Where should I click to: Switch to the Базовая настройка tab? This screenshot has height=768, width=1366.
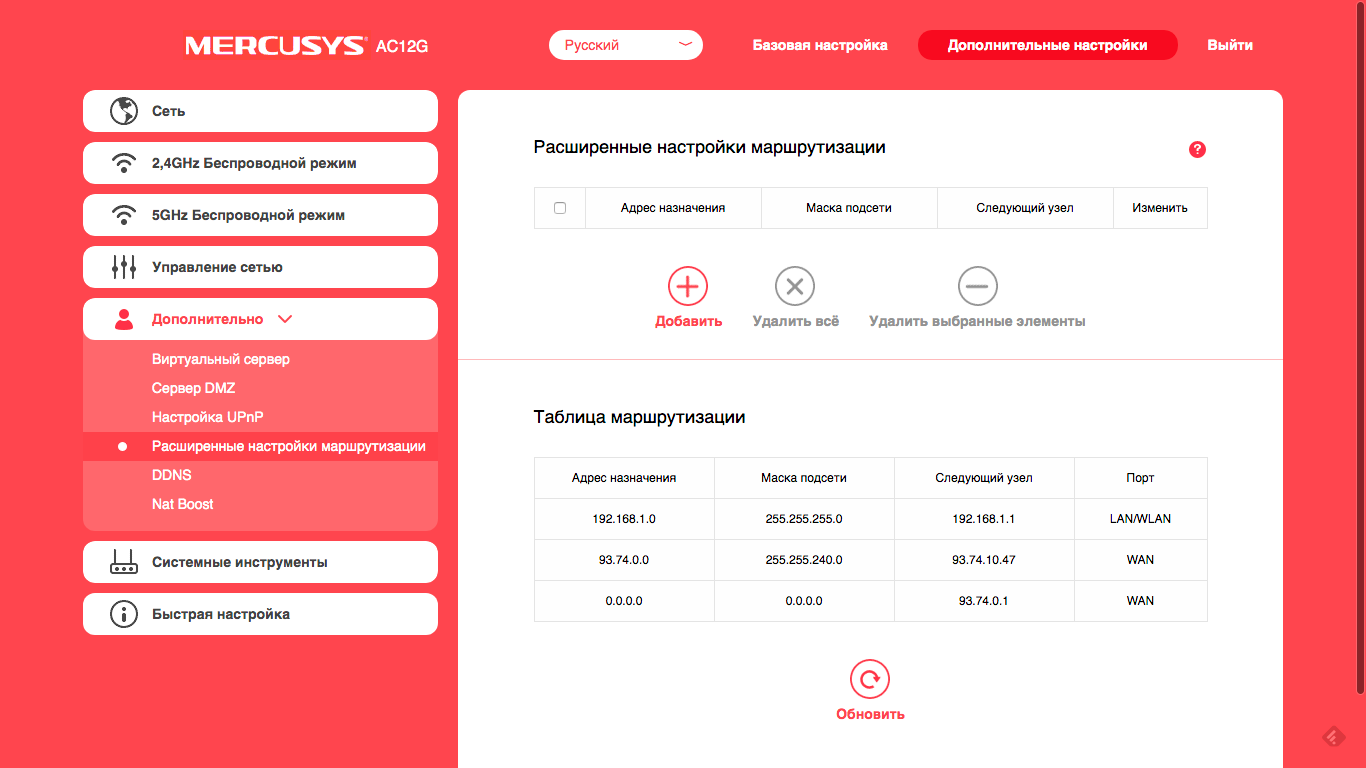(820, 45)
